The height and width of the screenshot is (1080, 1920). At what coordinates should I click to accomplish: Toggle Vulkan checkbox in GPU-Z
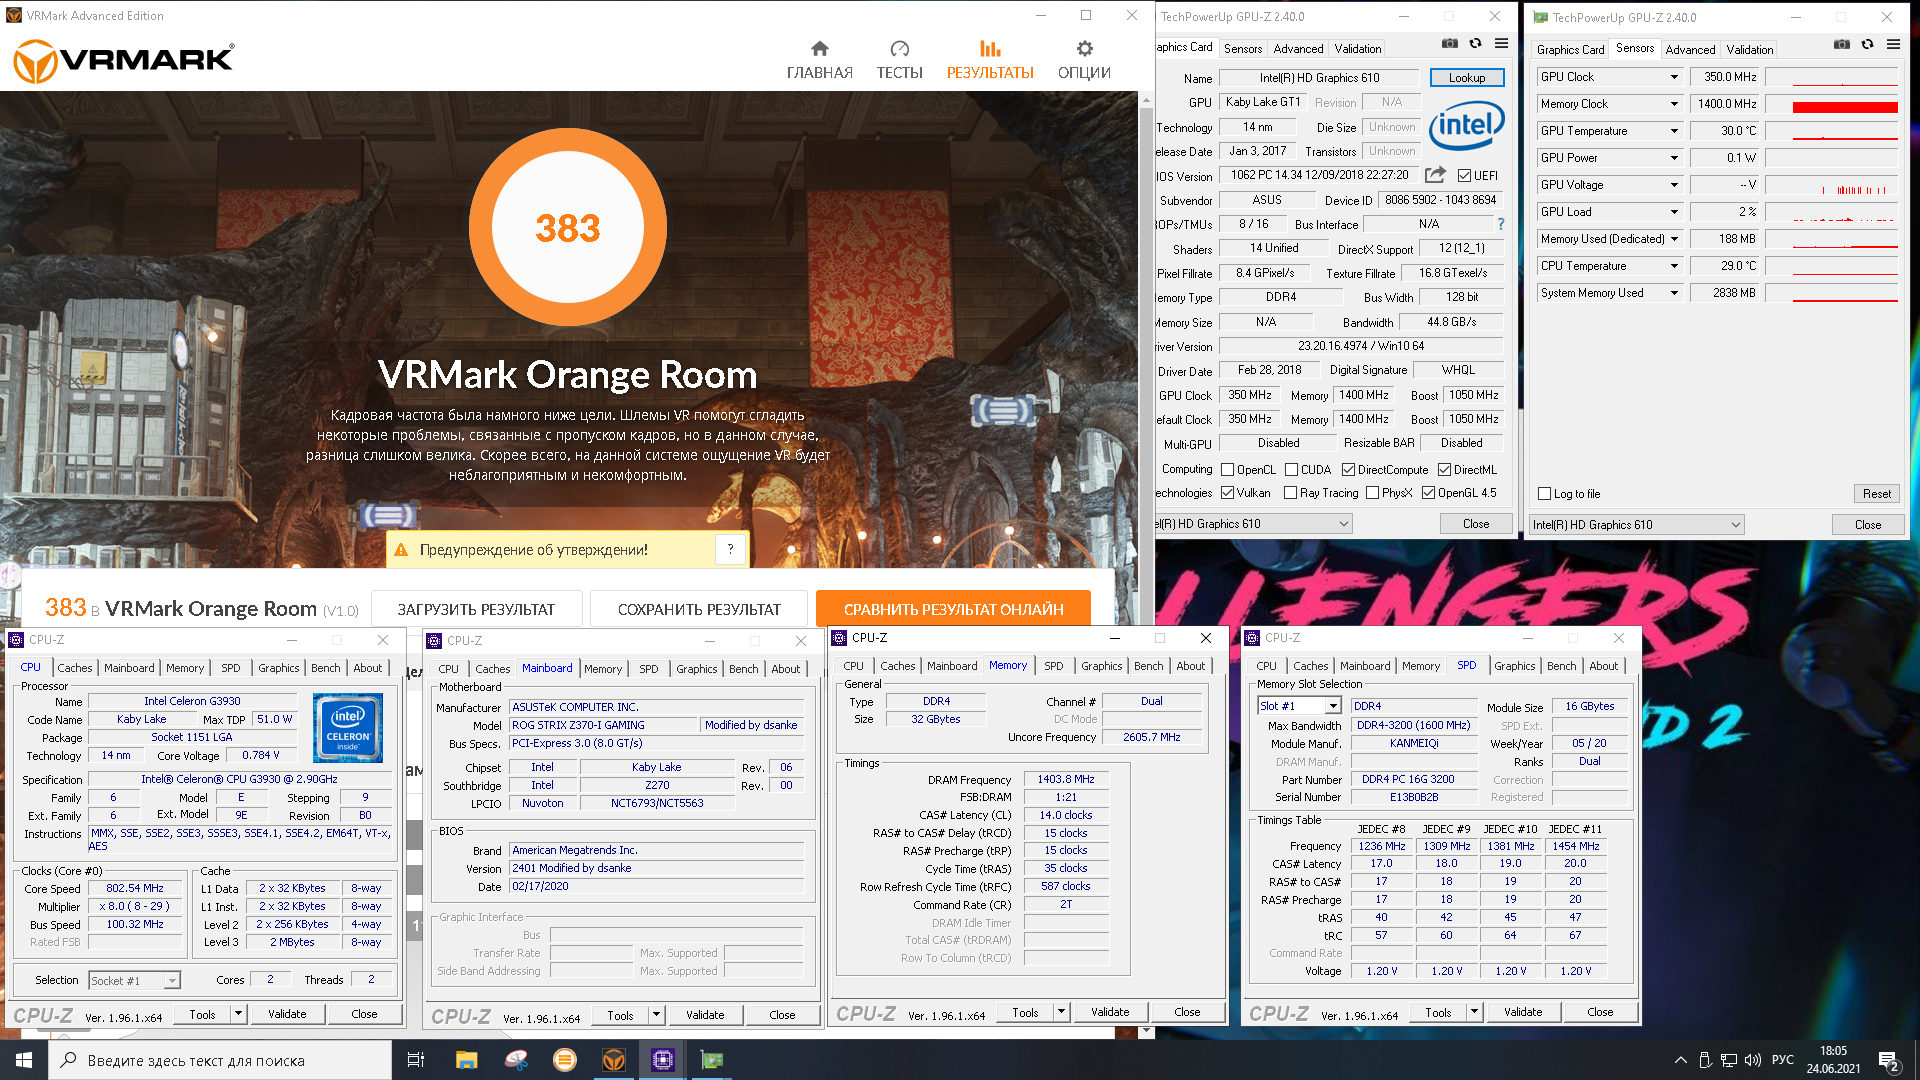pyautogui.click(x=1227, y=493)
